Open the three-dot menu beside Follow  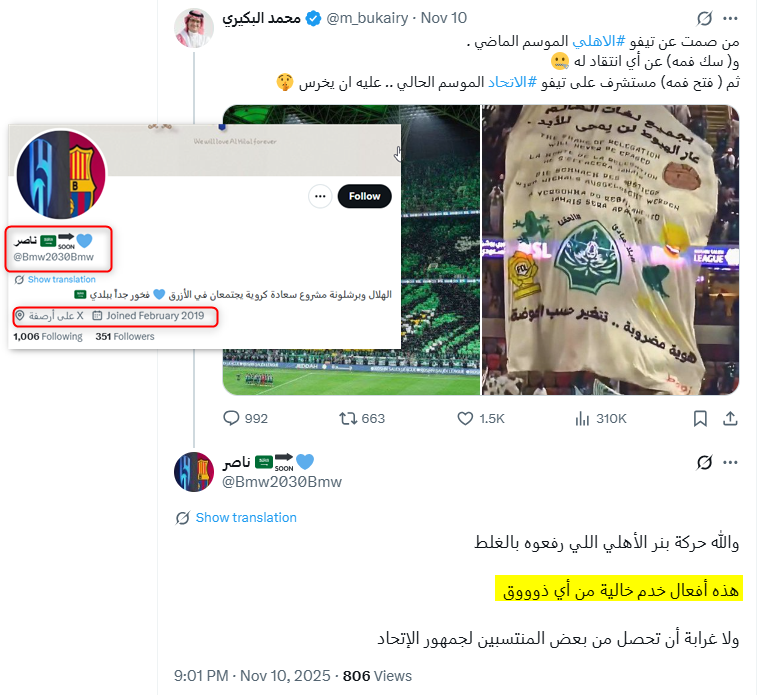320,196
